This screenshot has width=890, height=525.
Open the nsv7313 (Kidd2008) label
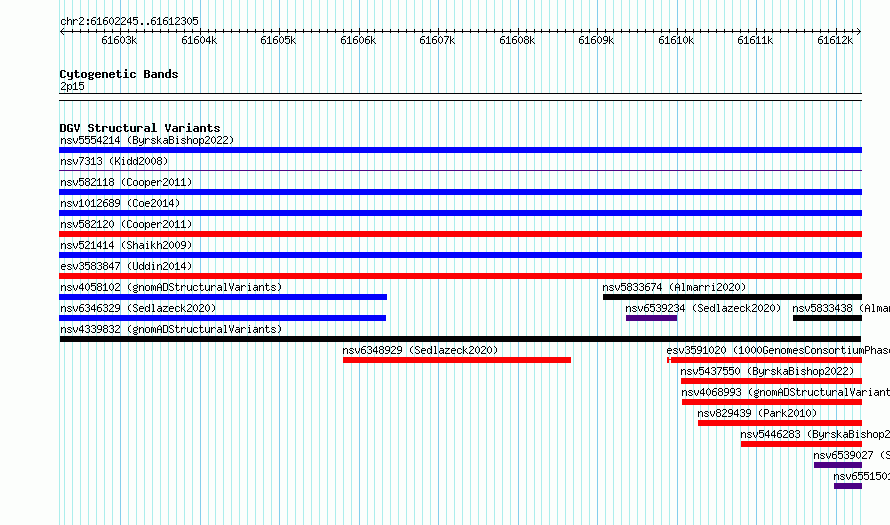114,161
